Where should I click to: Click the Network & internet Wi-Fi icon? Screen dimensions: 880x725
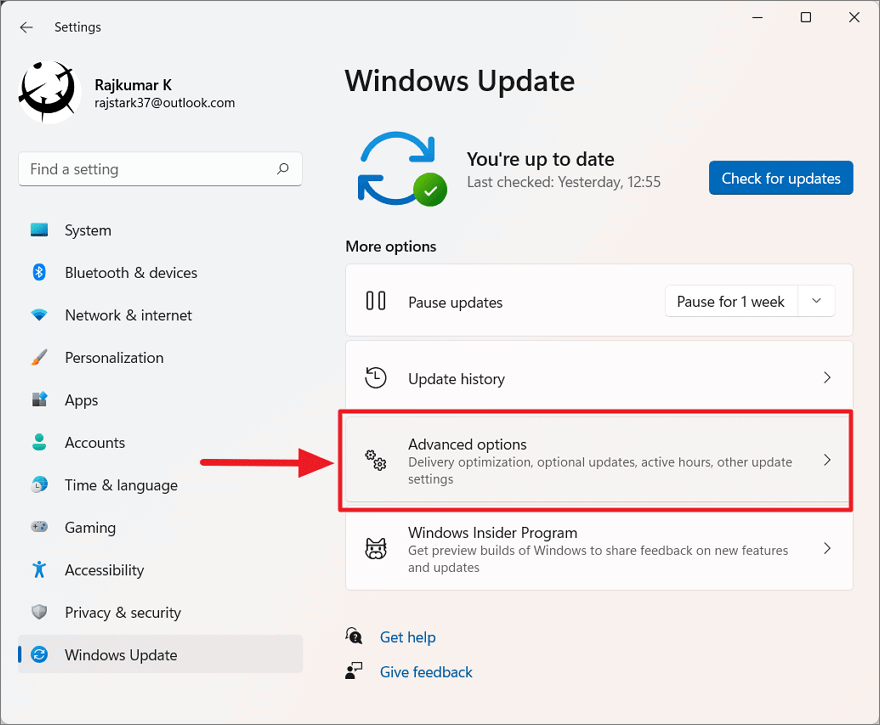coord(39,315)
